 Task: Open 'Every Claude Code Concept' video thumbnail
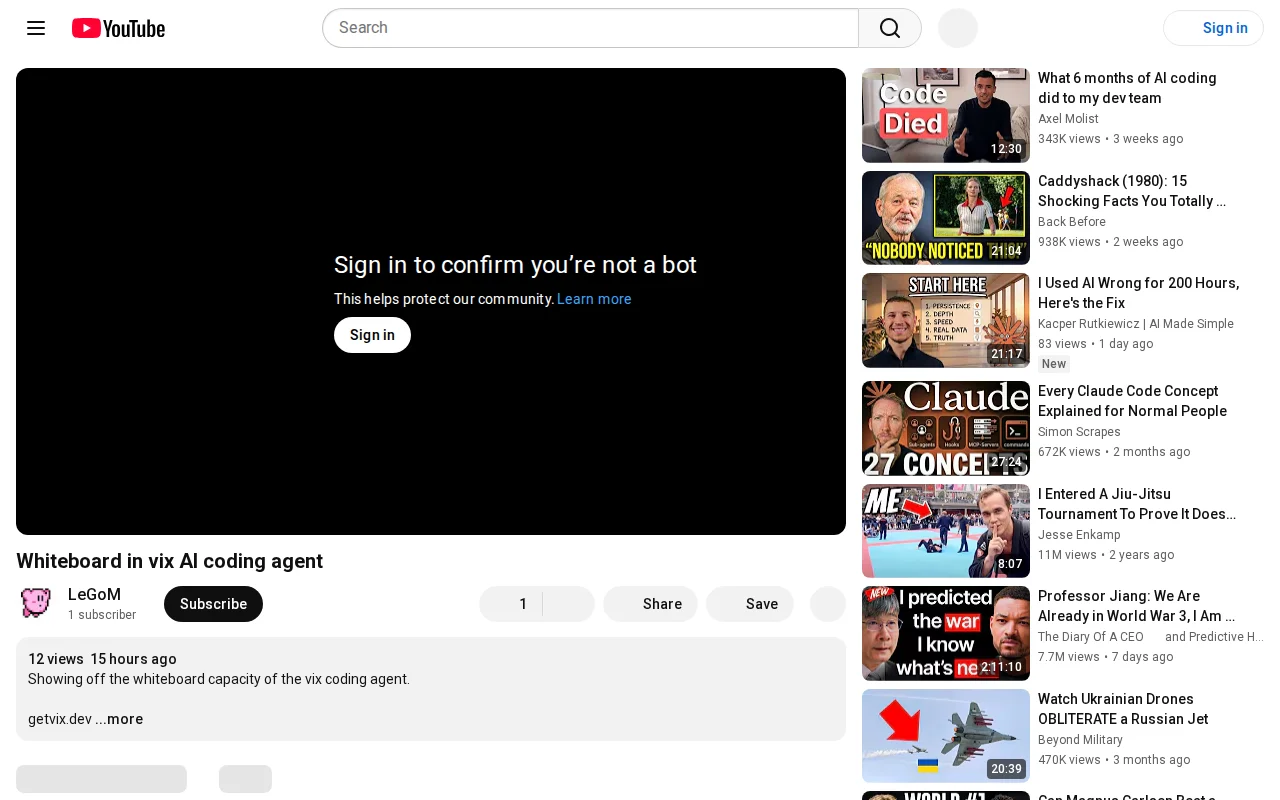[x=946, y=428]
